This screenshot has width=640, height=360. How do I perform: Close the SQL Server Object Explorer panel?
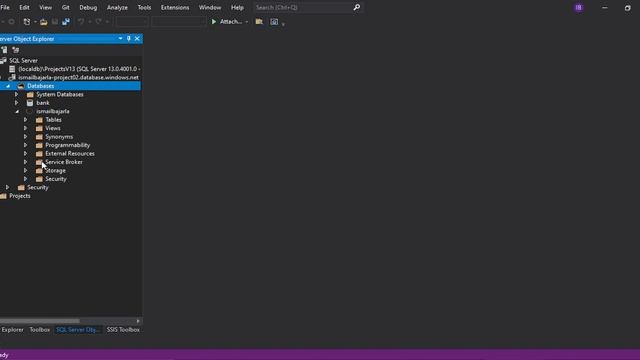(x=137, y=39)
